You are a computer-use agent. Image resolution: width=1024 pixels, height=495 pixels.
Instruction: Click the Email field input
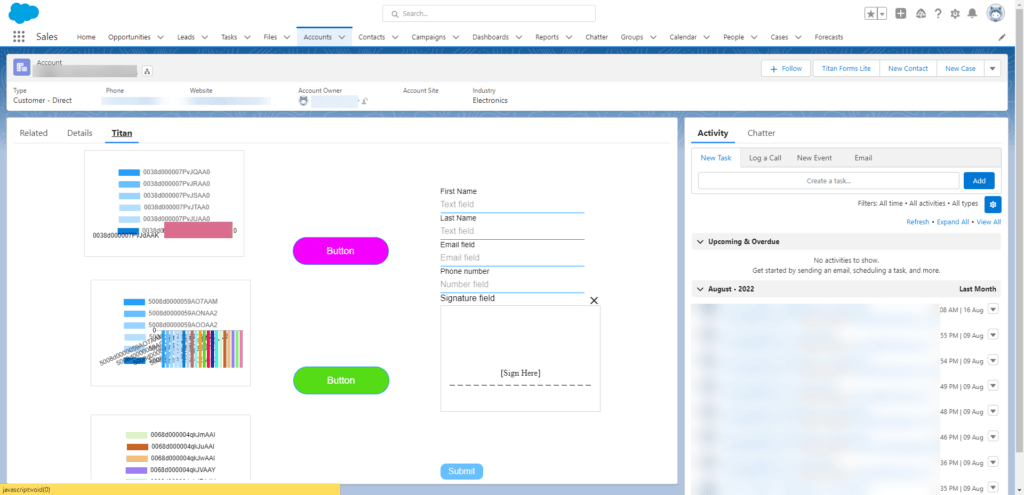pyautogui.click(x=512, y=258)
